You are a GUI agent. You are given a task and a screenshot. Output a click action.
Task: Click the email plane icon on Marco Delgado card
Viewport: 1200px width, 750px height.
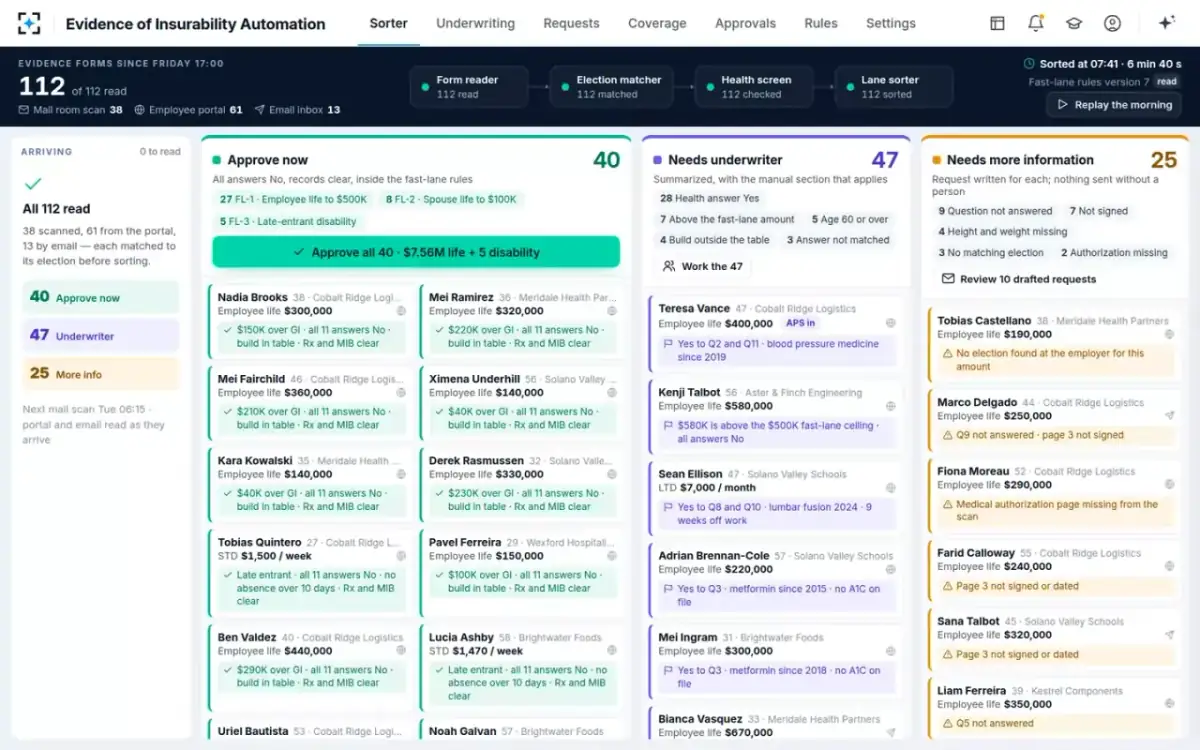click(x=1169, y=416)
